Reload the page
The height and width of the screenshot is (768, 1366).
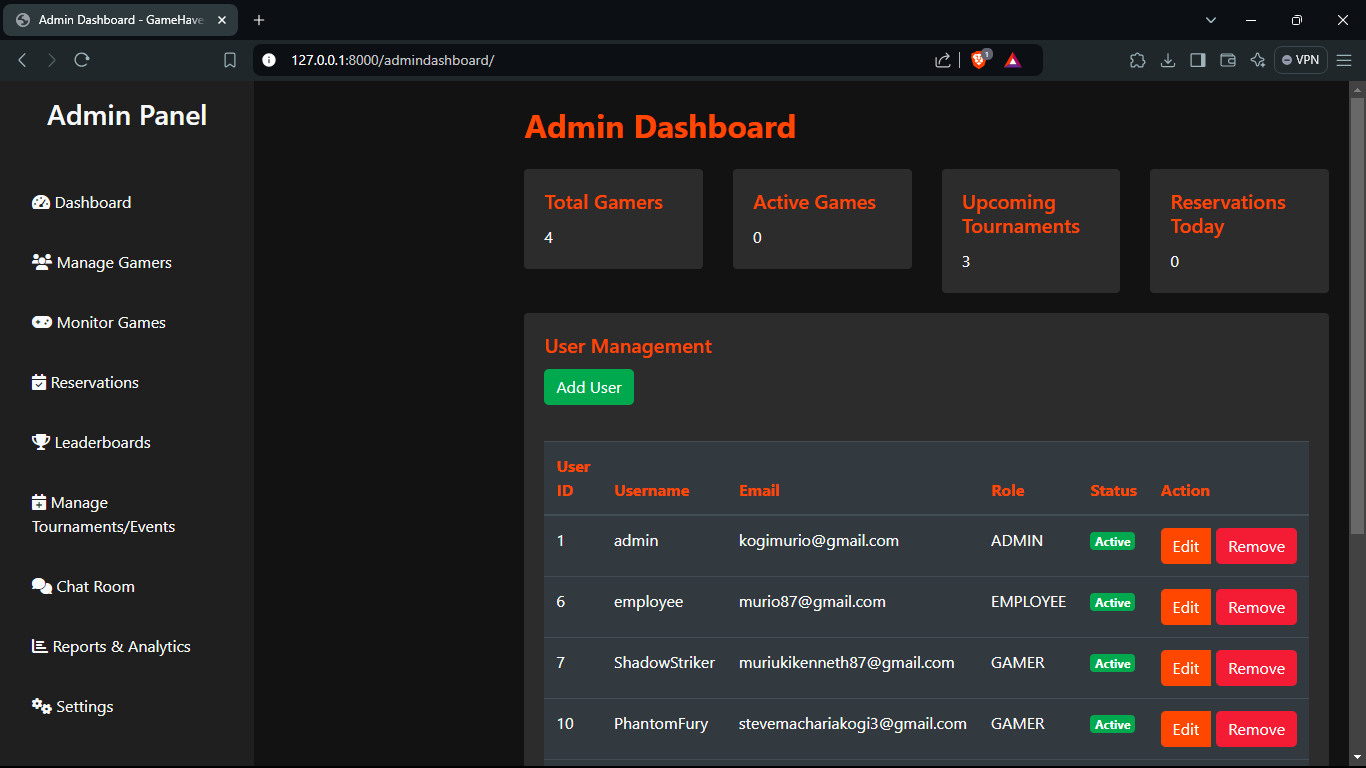[82, 60]
